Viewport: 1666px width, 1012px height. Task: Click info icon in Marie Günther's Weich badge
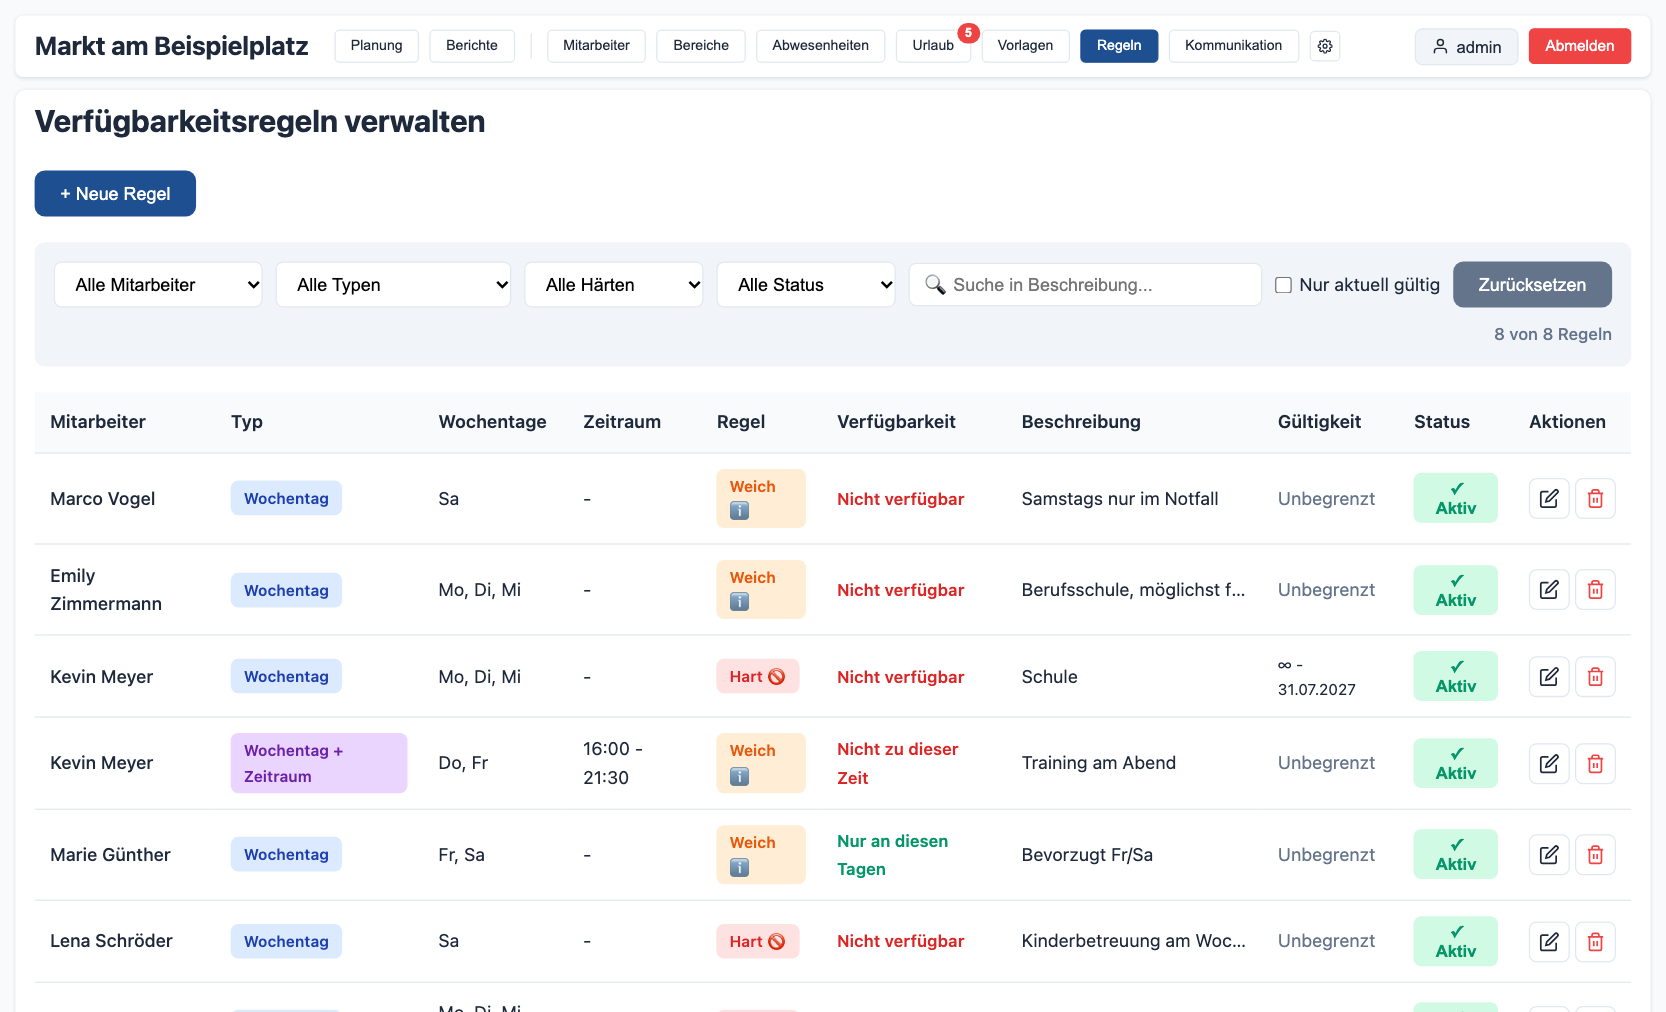click(x=739, y=868)
